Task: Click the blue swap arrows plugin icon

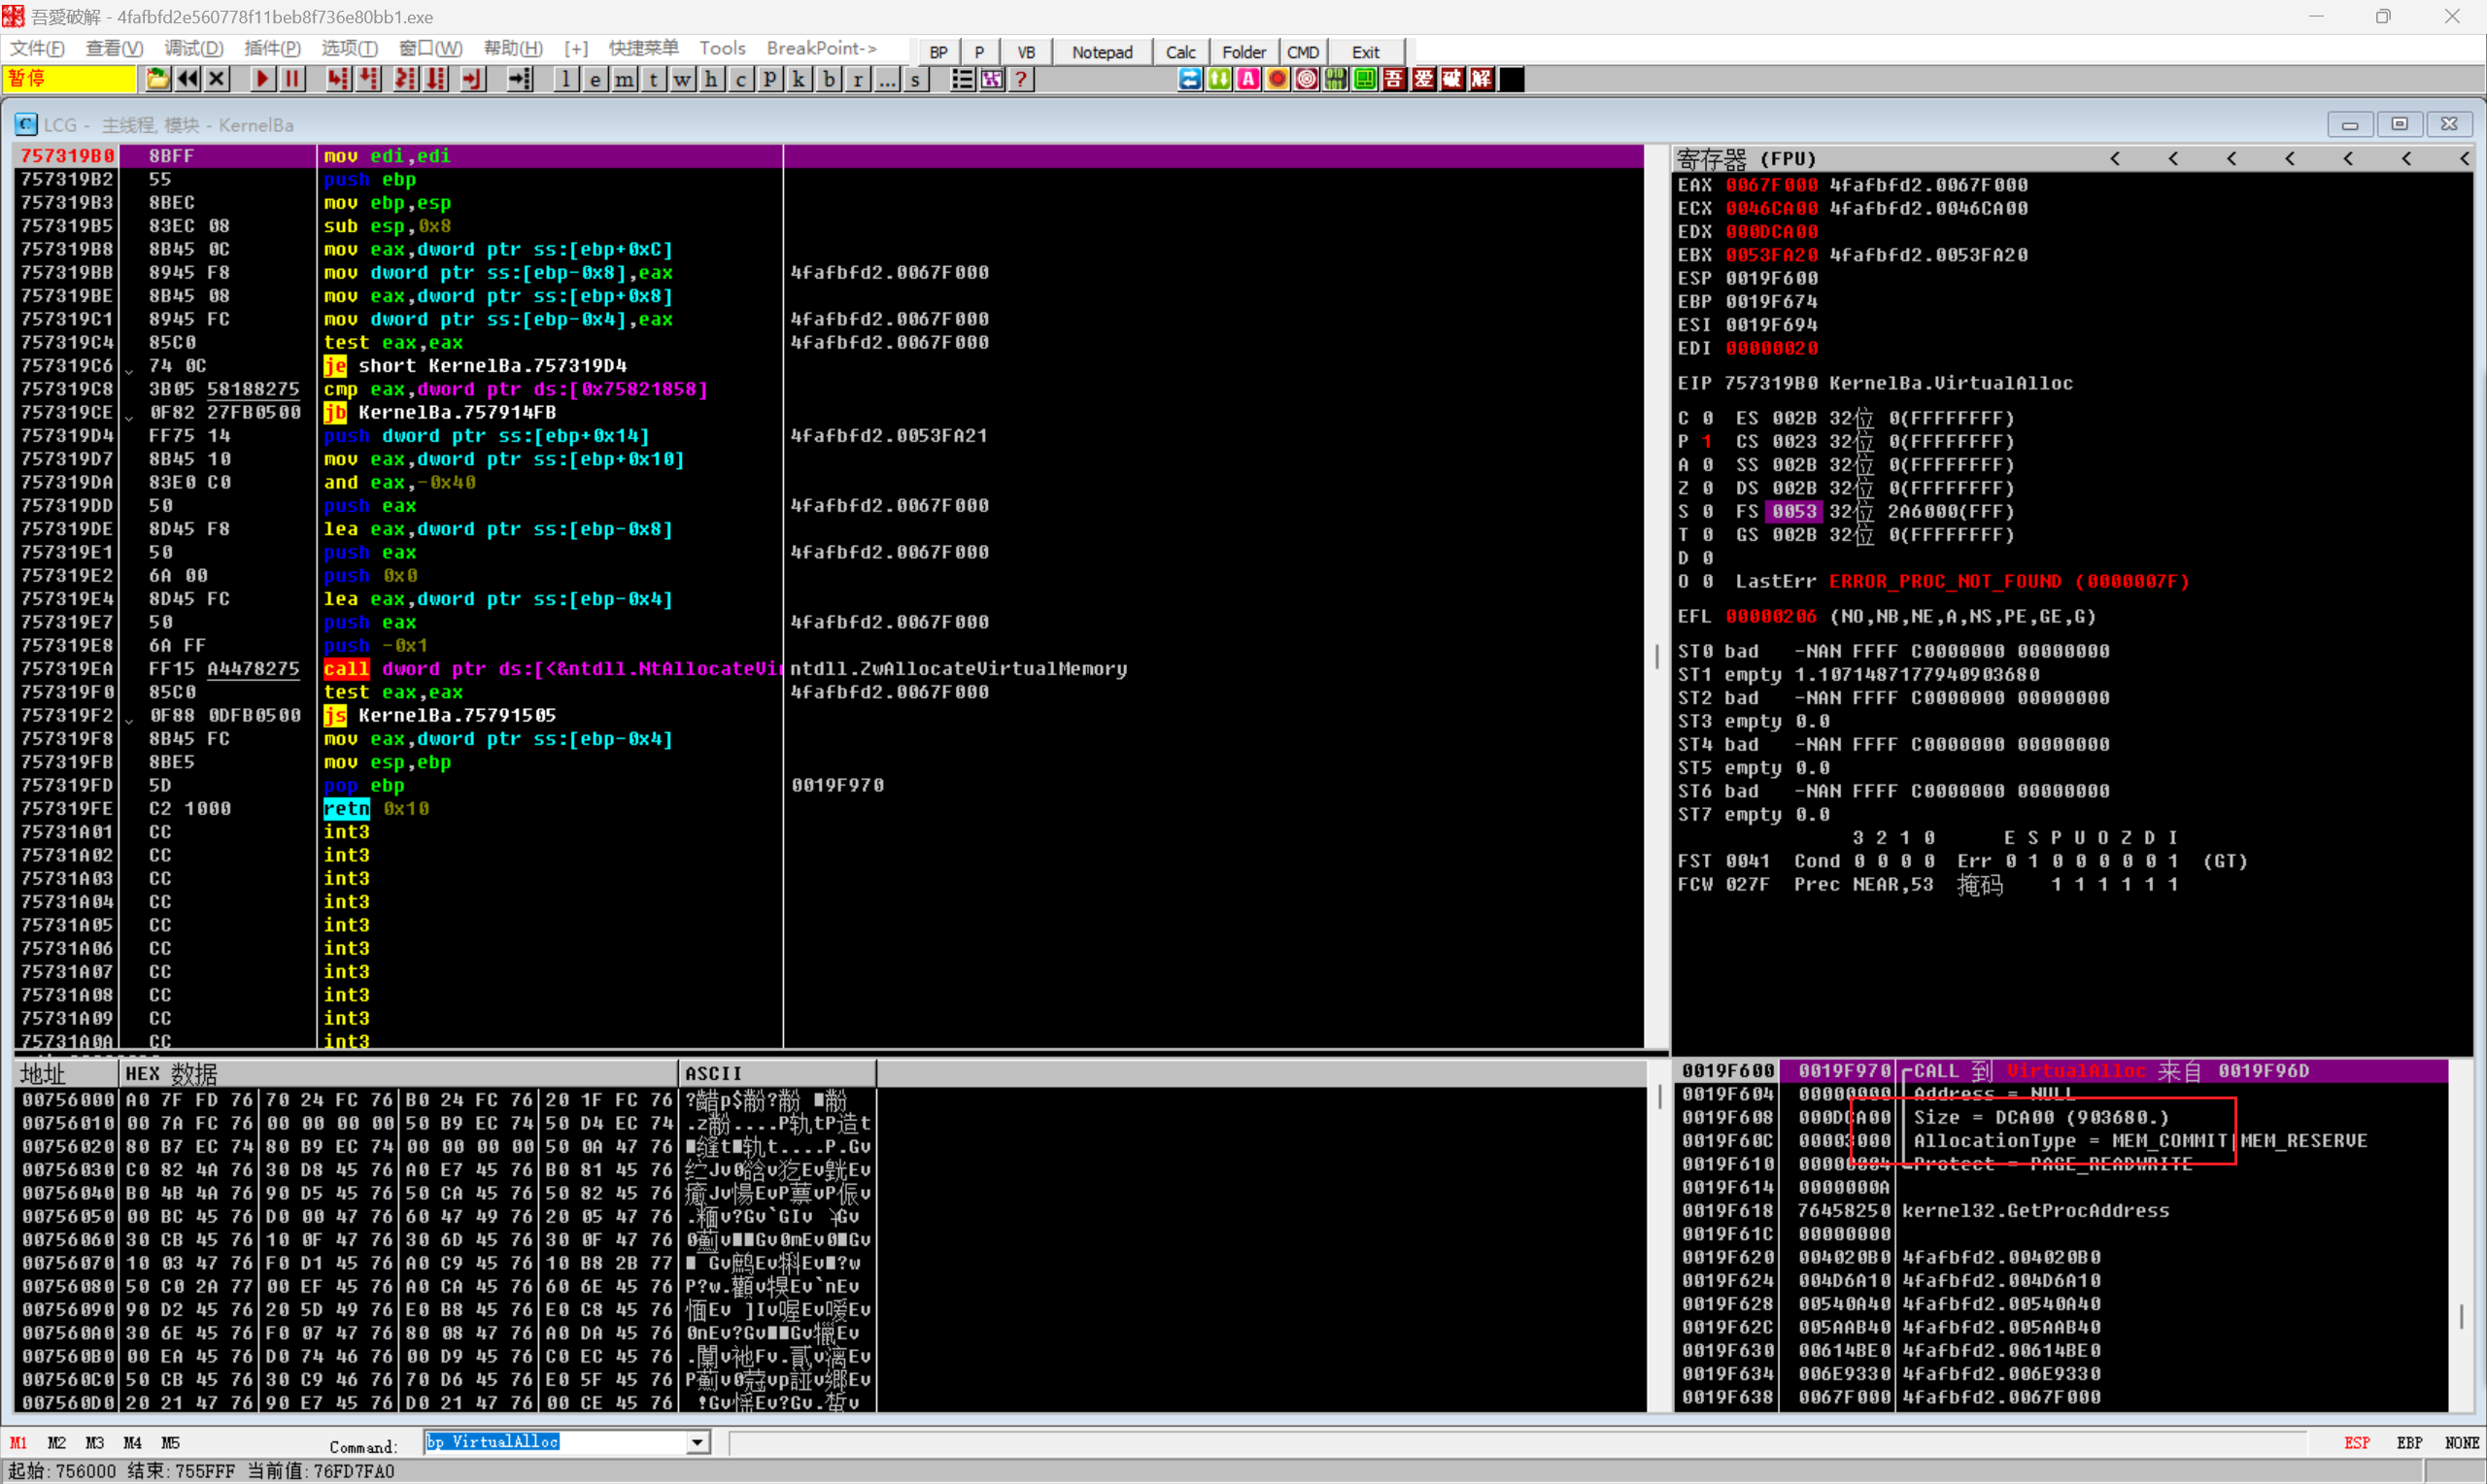Action: (x=1189, y=79)
